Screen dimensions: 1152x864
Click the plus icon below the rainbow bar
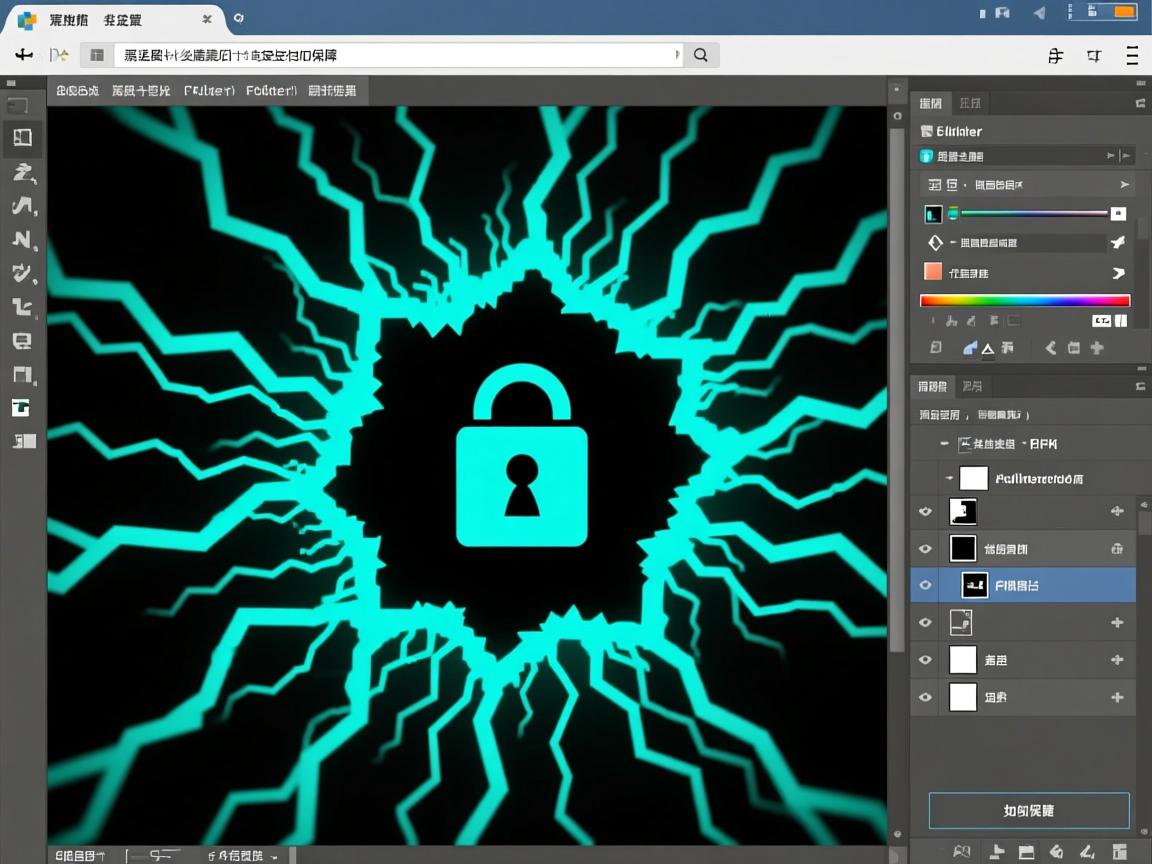(1097, 348)
